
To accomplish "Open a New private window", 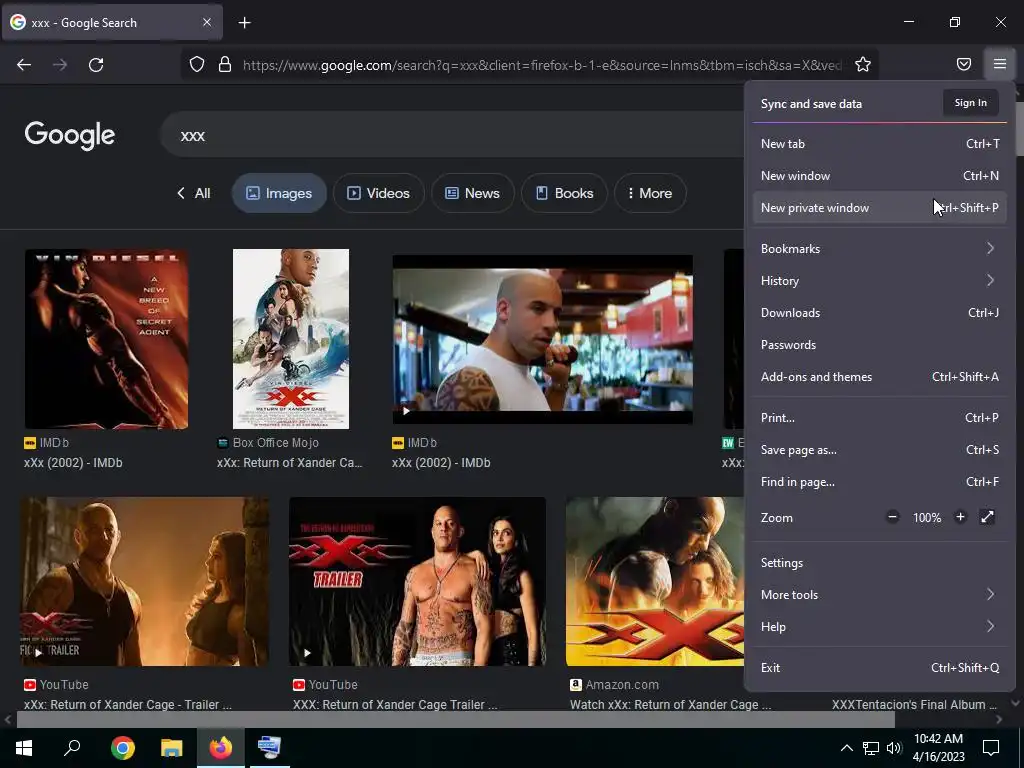I will pyautogui.click(x=880, y=208).
